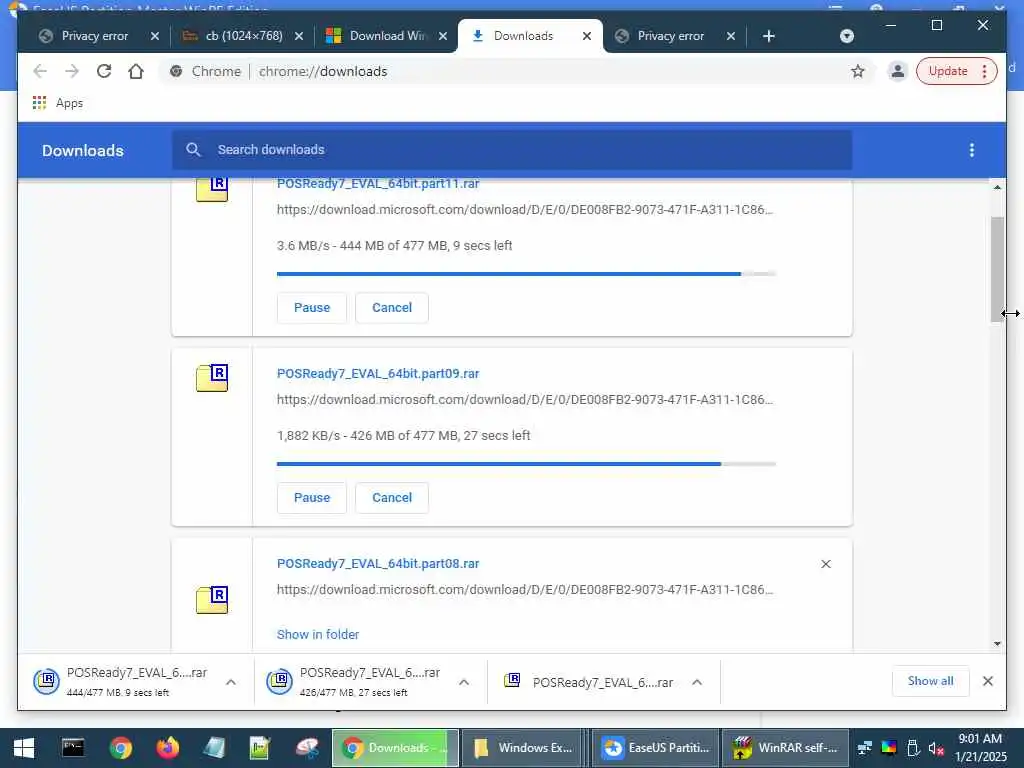Open Firefox from the taskbar
Screen dimensions: 1024x768
pyautogui.click(x=167, y=748)
